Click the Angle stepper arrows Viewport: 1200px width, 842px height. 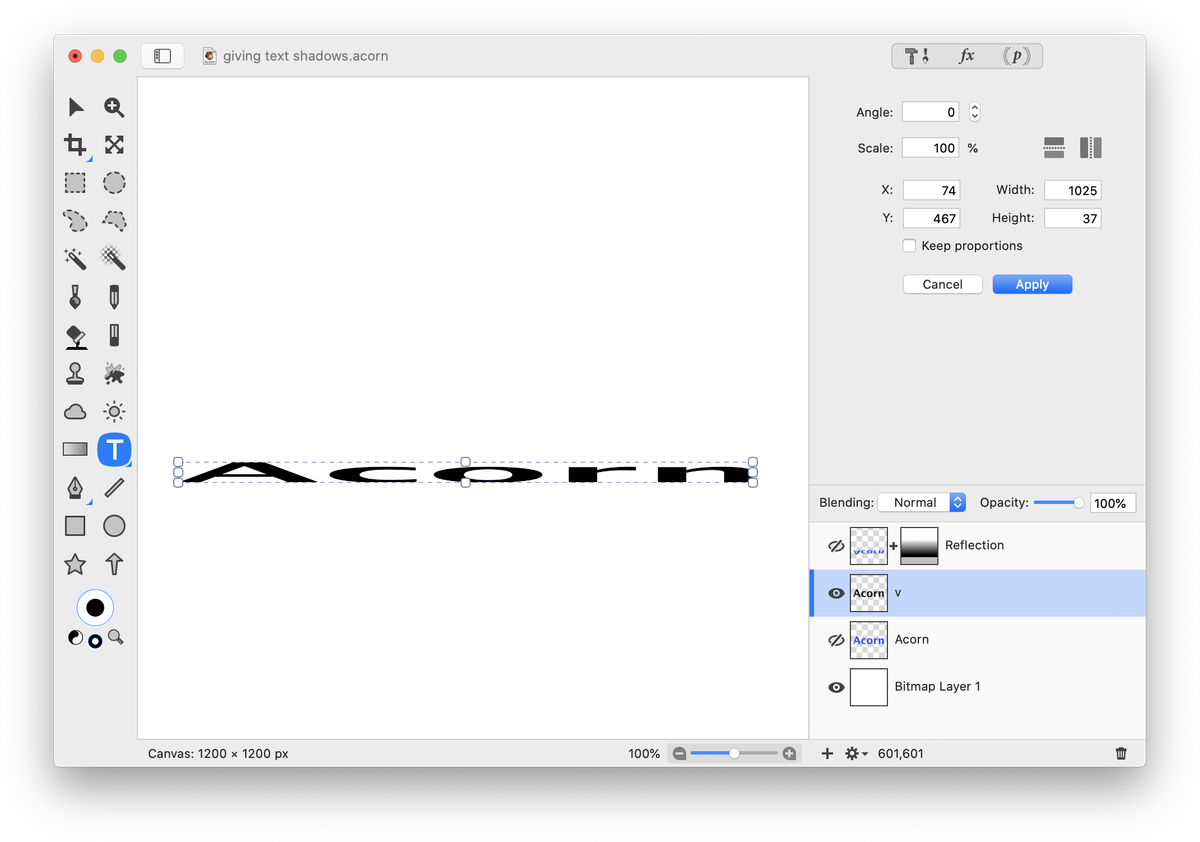975,112
